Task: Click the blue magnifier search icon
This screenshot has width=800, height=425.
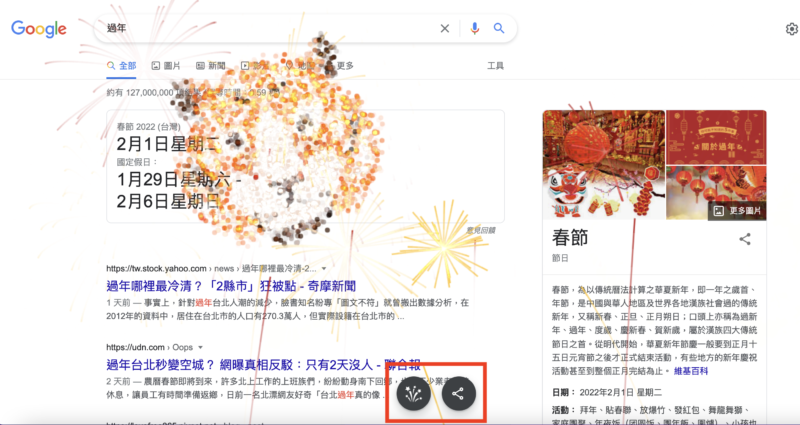Action: click(x=499, y=29)
